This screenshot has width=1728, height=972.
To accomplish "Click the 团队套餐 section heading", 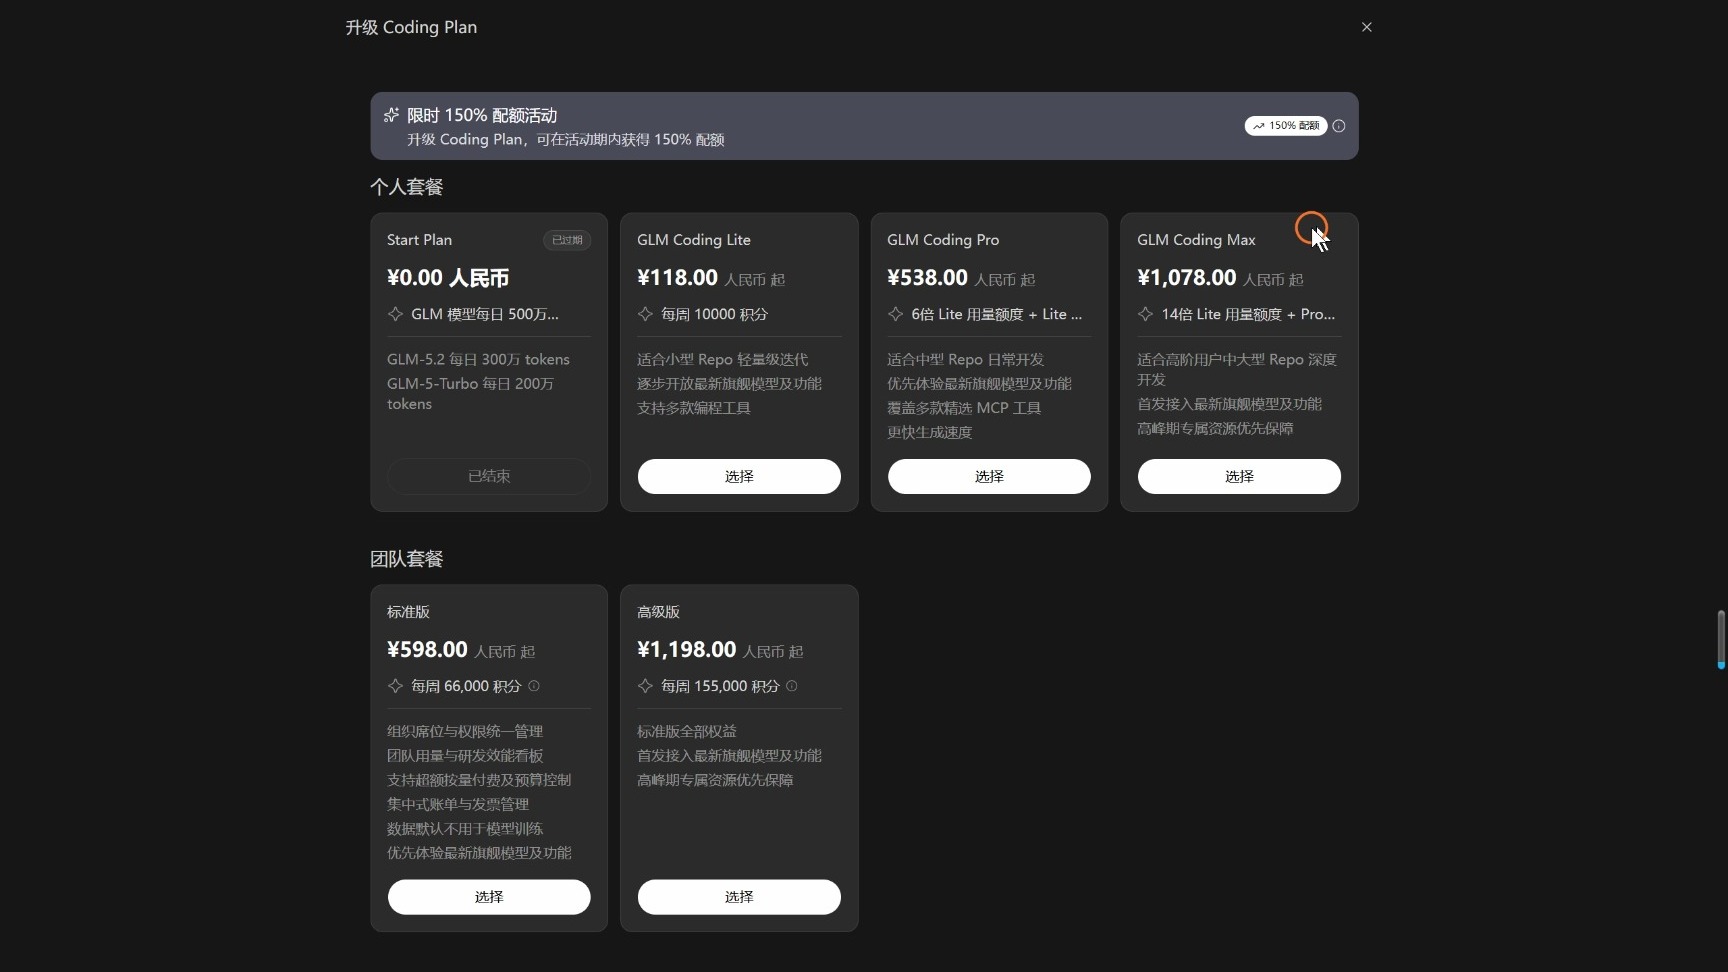I will (407, 559).
